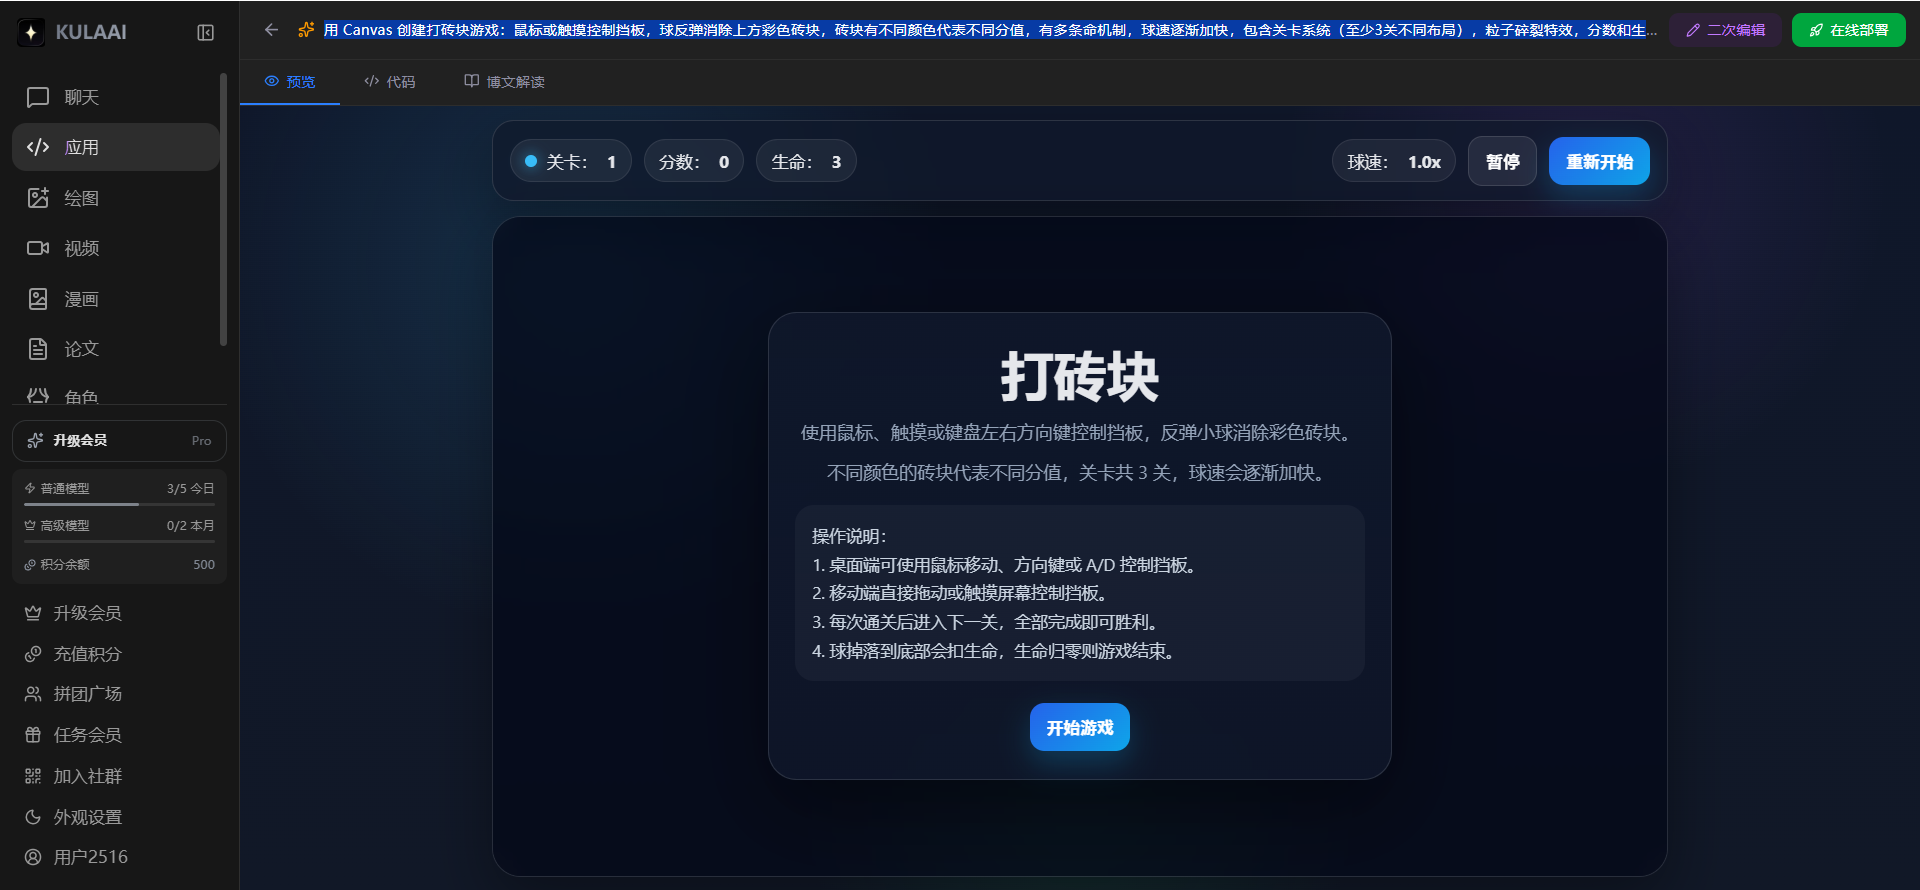Open the 漫画 comics section
Image resolution: width=1920 pixels, height=890 pixels.
click(x=115, y=299)
